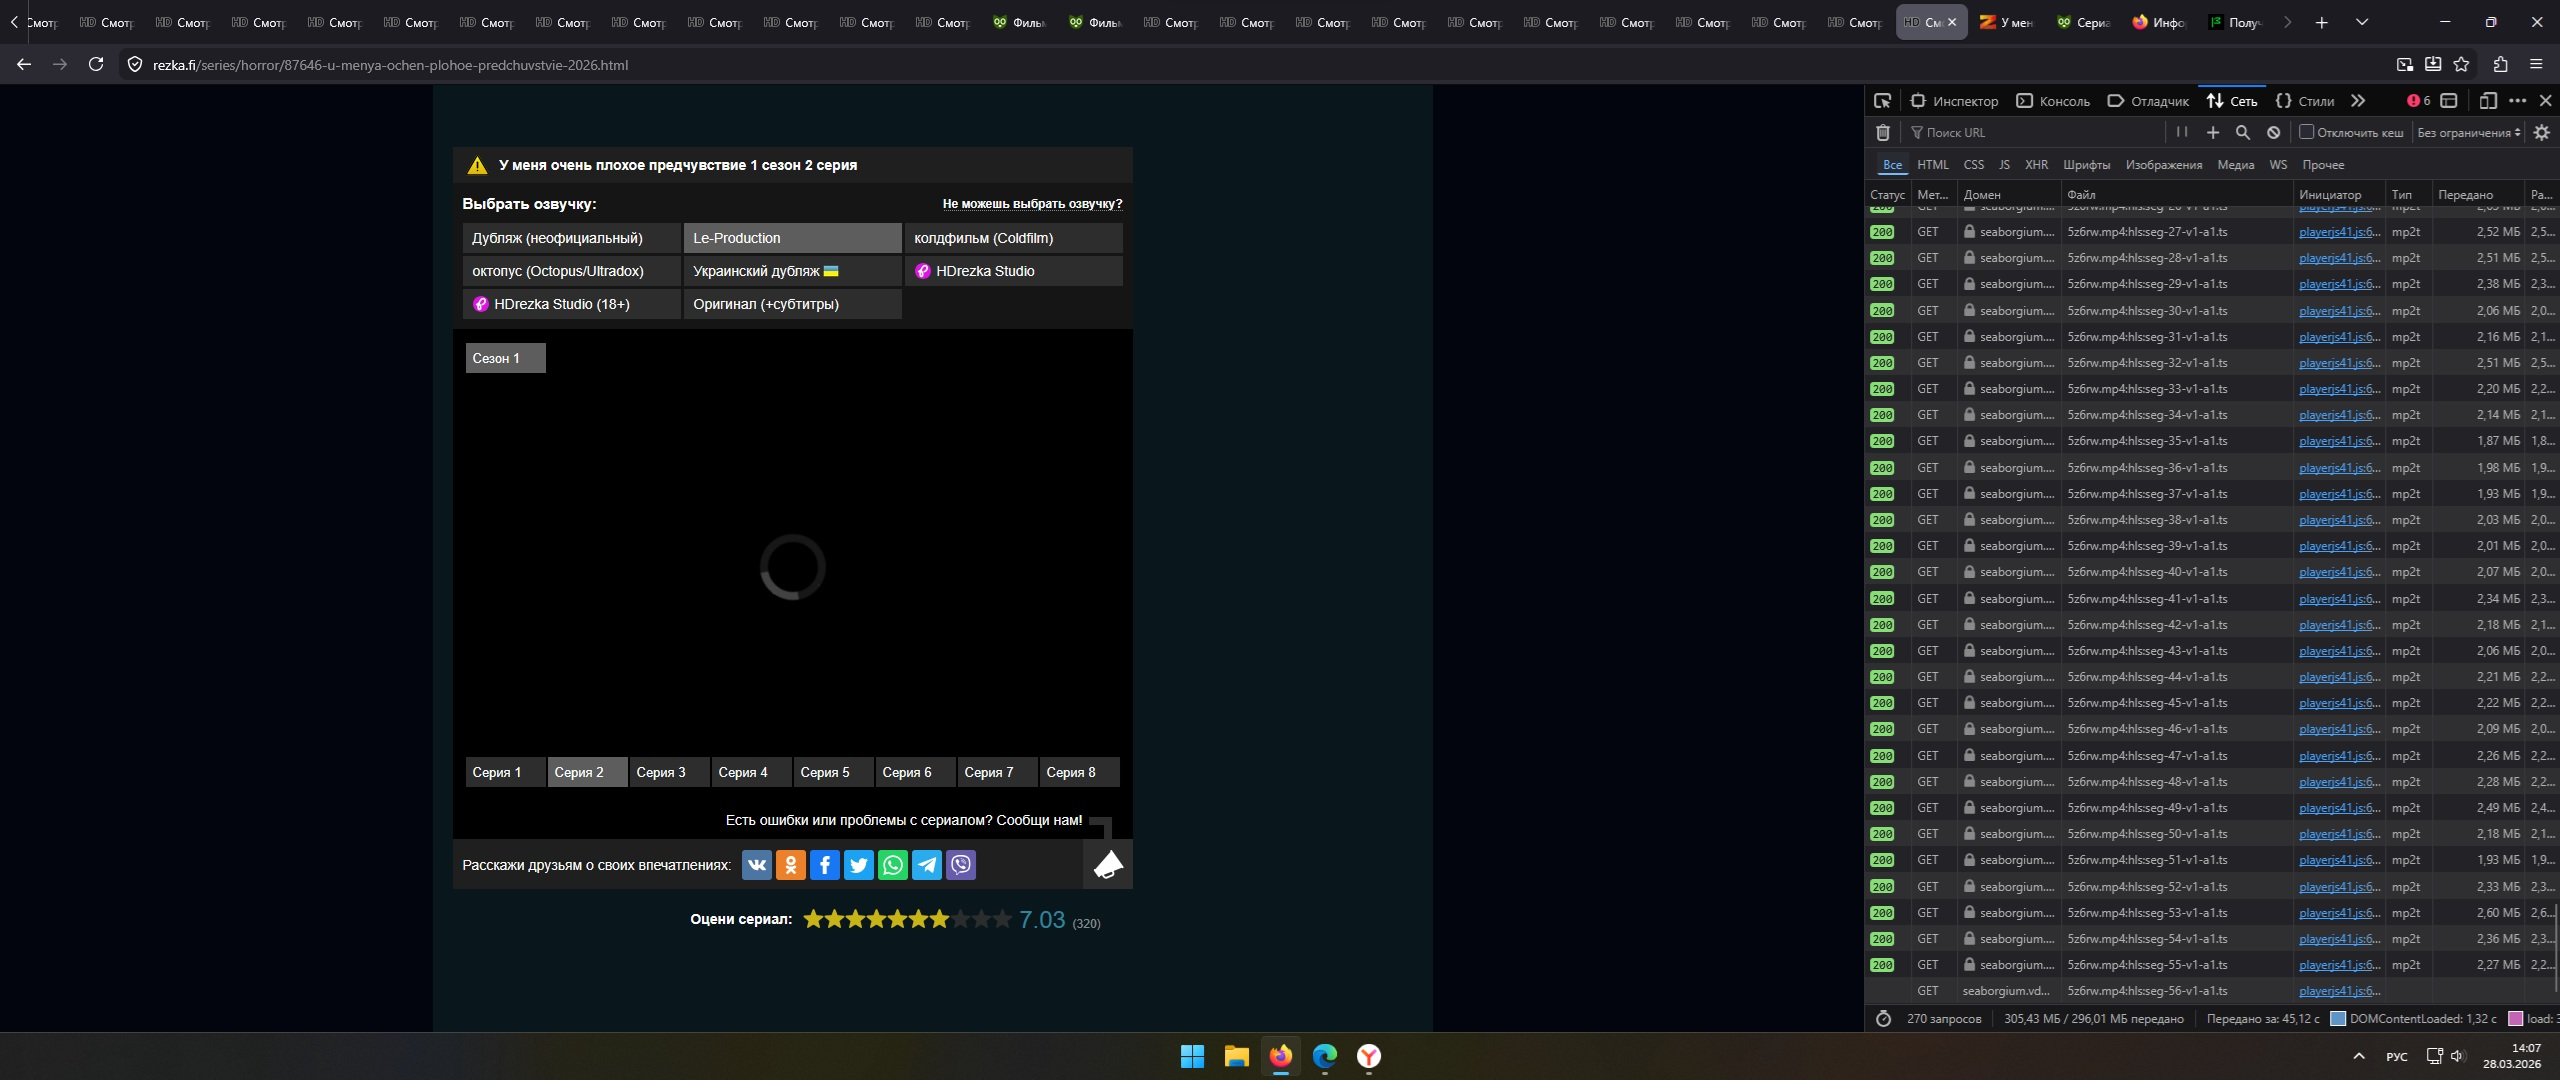
Task: Open browser tab list dropdown
Action: coord(2362,22)
